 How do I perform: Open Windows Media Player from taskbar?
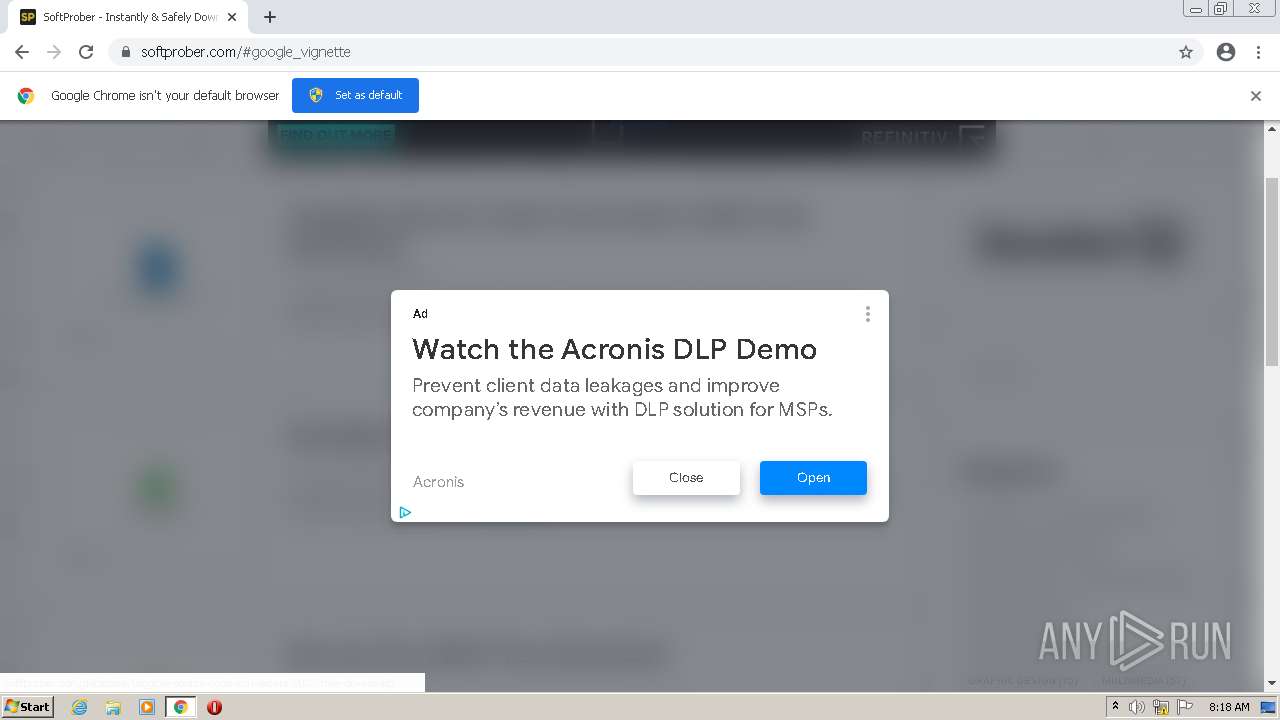pos(147,707)
